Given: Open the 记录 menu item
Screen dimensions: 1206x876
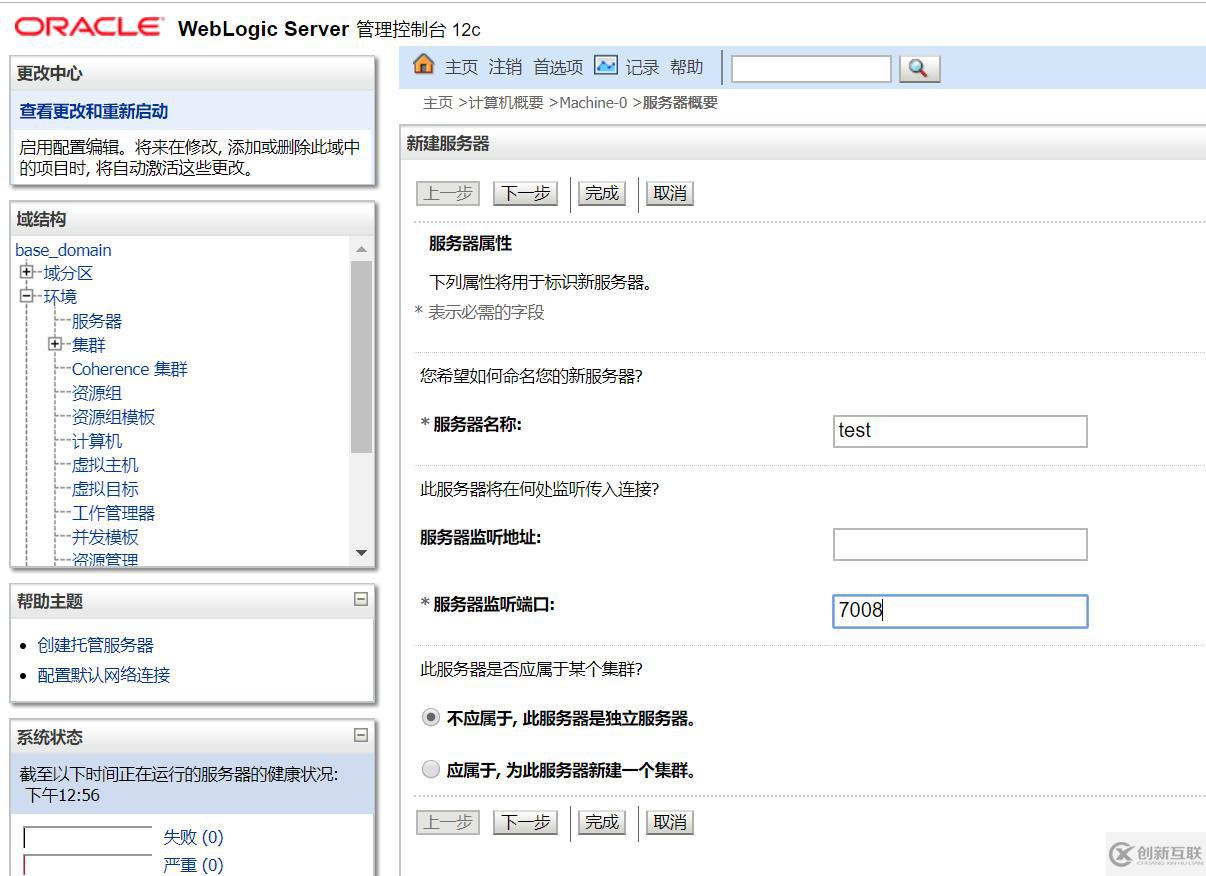Looking at the screenshot, I should pyautogui.click(x=643, y=67).
